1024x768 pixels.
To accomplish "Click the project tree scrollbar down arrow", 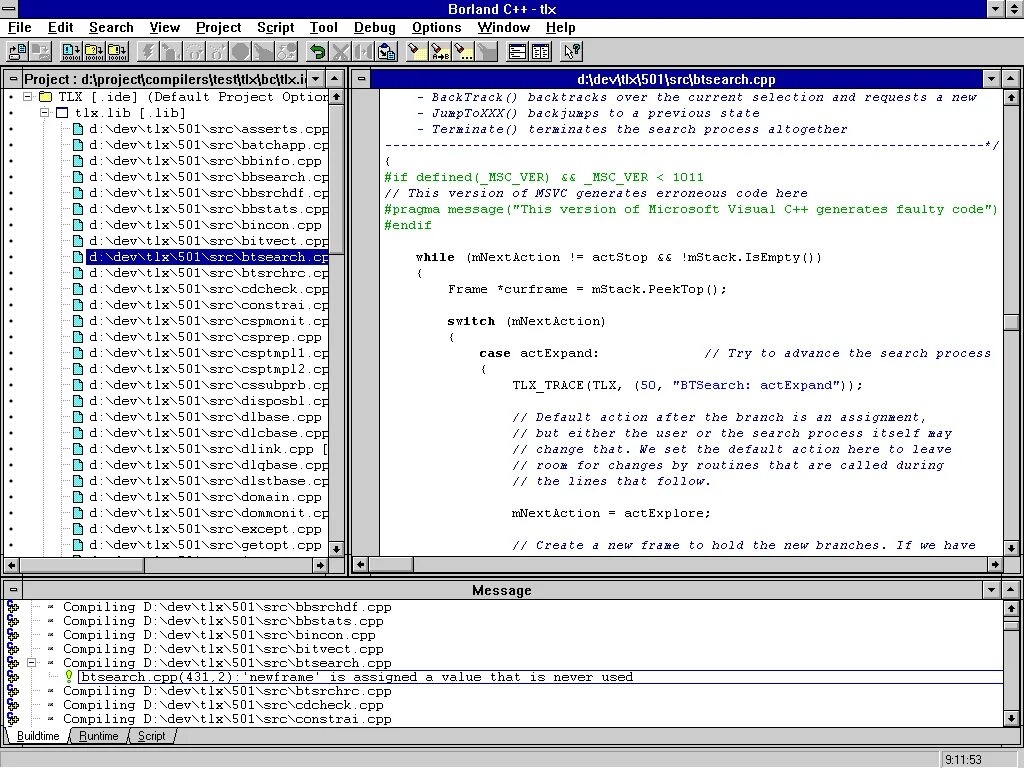I will (x=336, y=549).
